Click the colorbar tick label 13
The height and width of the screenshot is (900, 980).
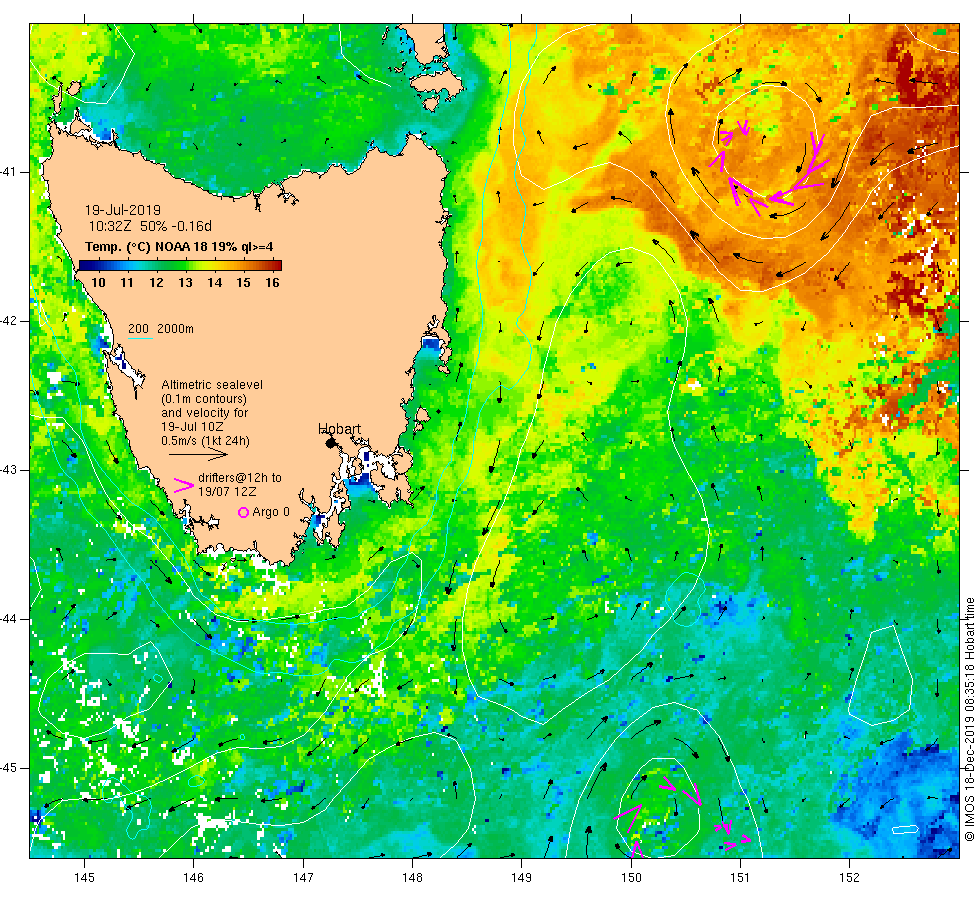point(185,282)
